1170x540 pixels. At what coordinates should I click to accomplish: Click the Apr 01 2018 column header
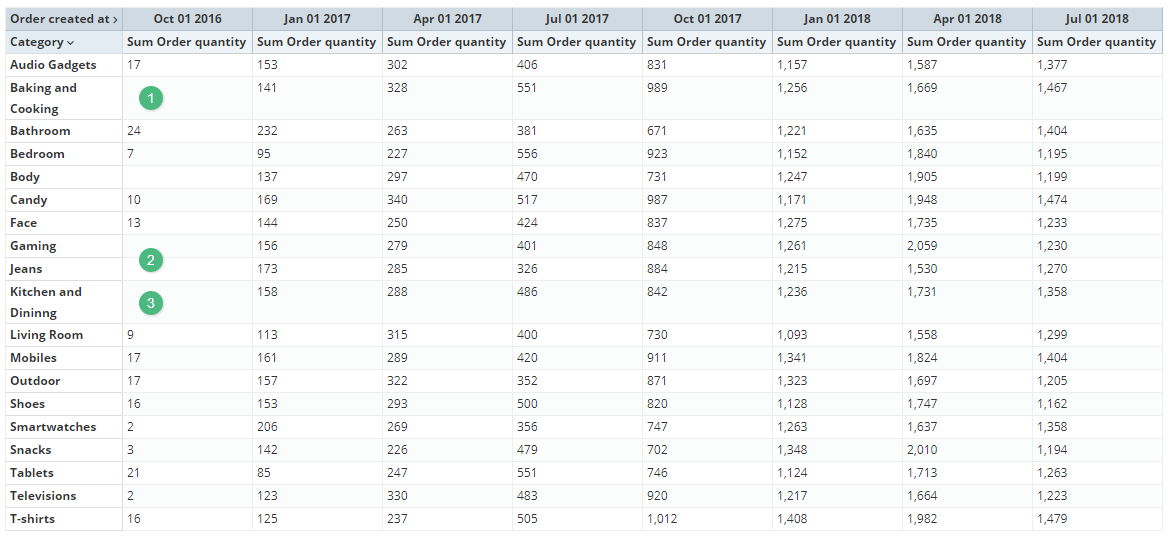coord(967,19)
